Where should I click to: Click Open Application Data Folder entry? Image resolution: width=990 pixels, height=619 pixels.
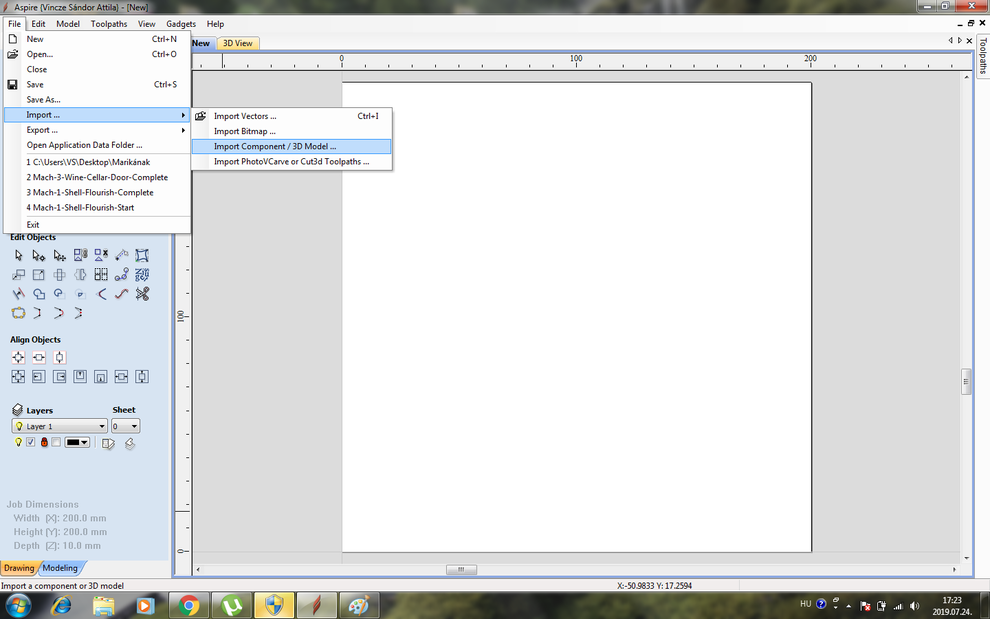pos(97,145)
